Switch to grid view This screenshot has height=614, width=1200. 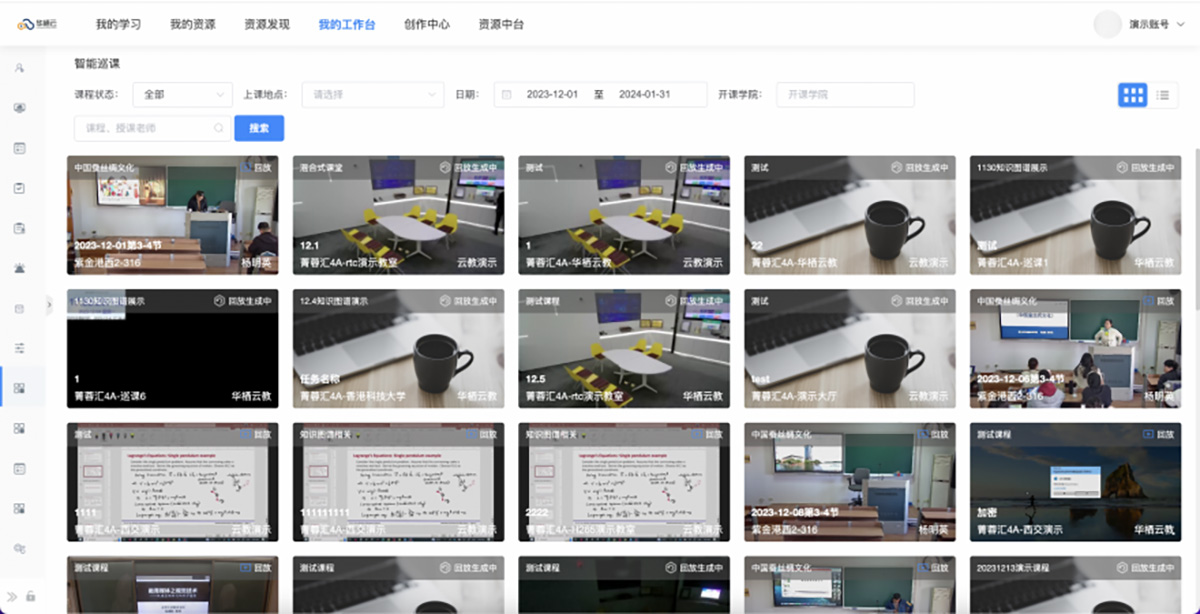(x=1133, y=95)
